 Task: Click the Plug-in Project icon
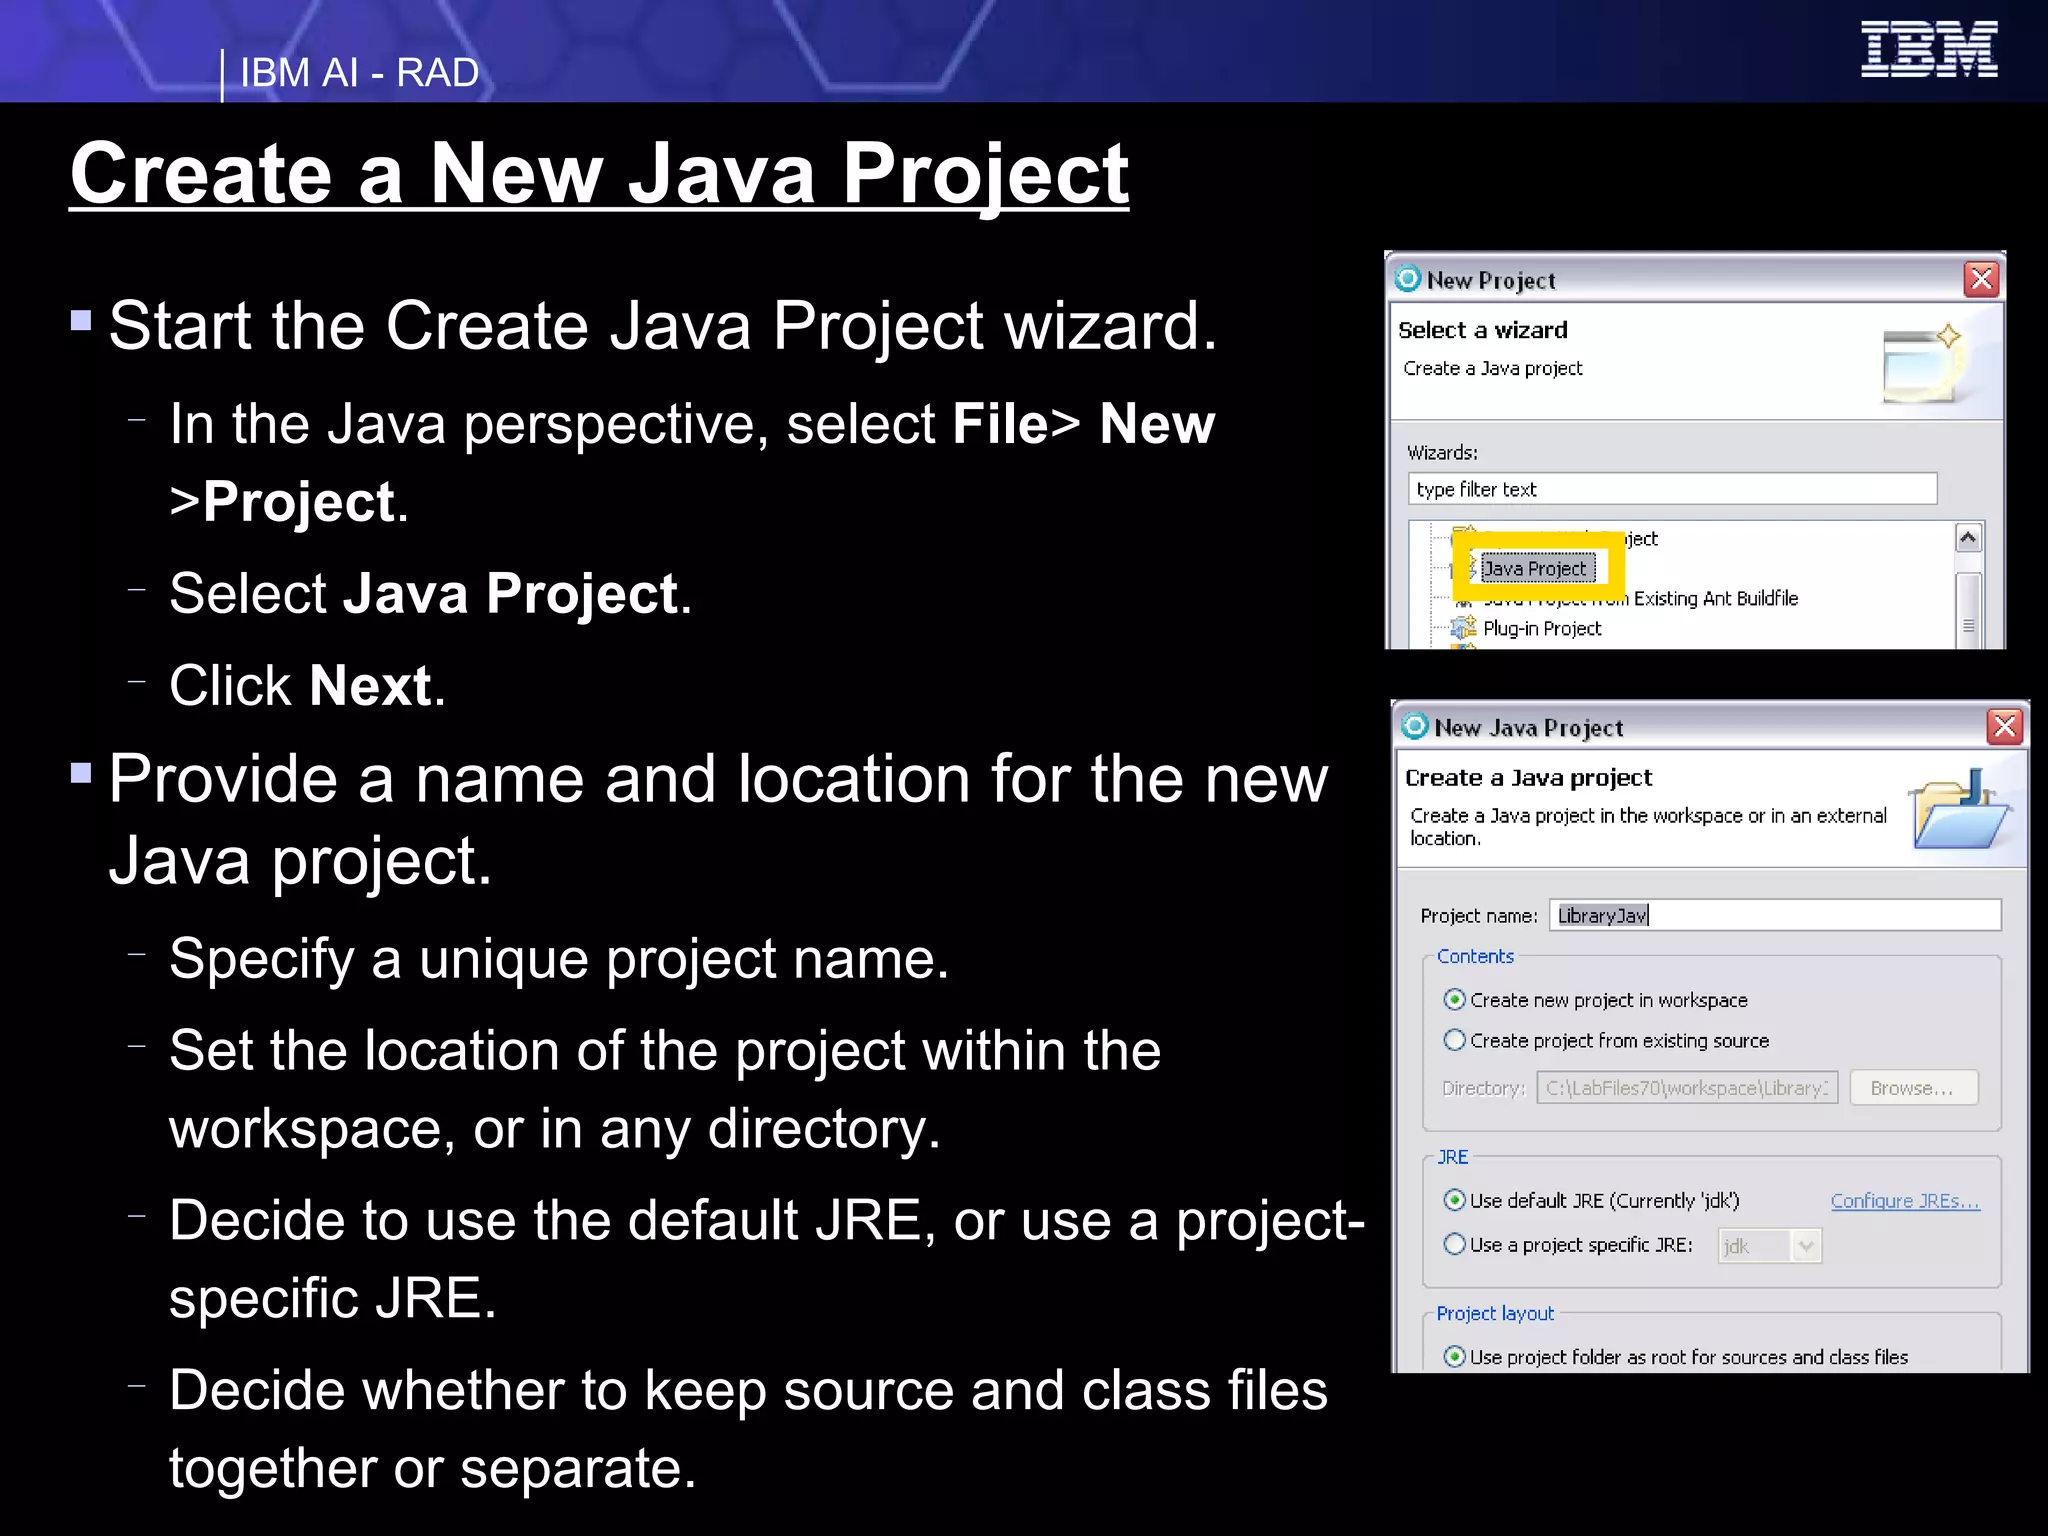(1463, 628)
